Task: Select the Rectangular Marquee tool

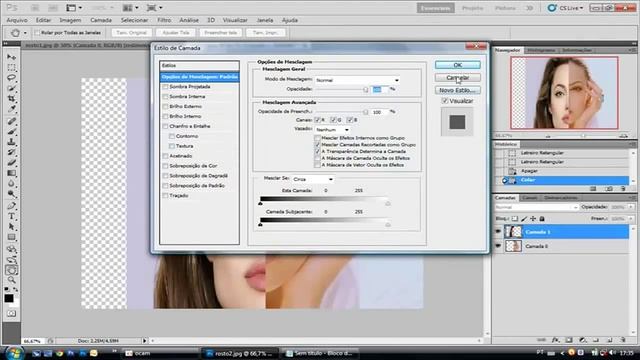Action: point(11,67)
